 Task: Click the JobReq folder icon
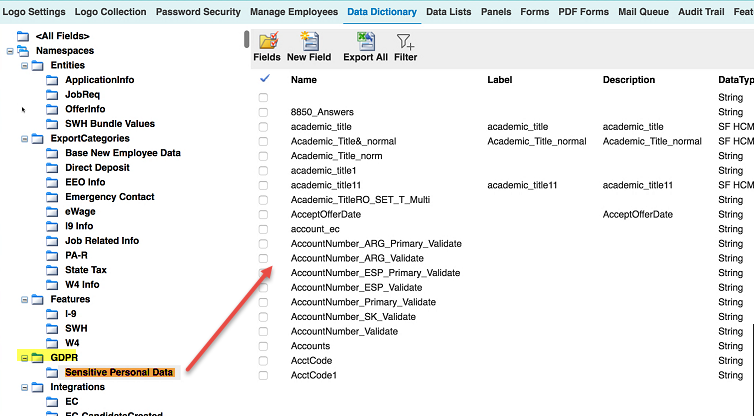52,95
